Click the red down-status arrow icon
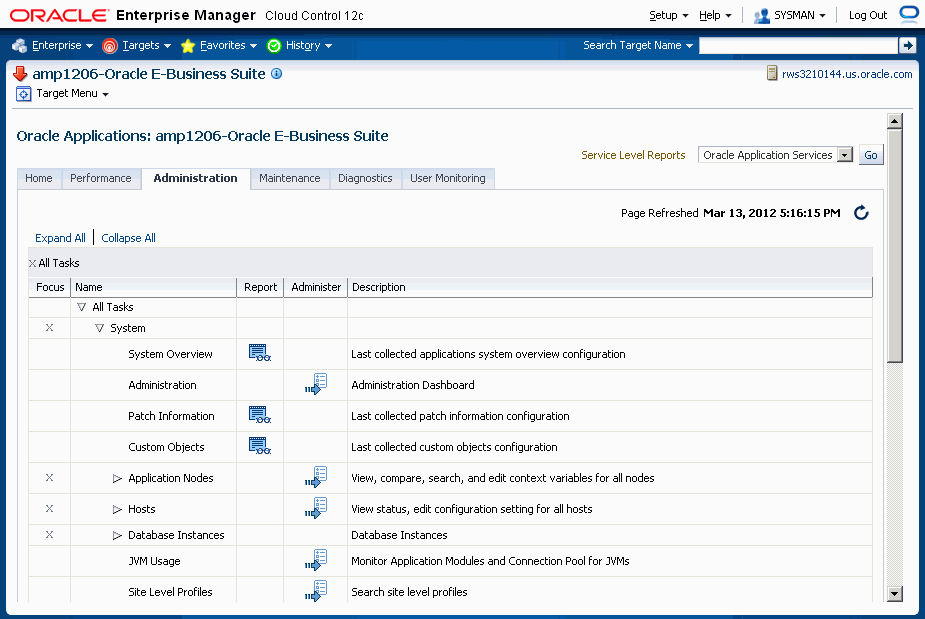 tap(20, 73)
